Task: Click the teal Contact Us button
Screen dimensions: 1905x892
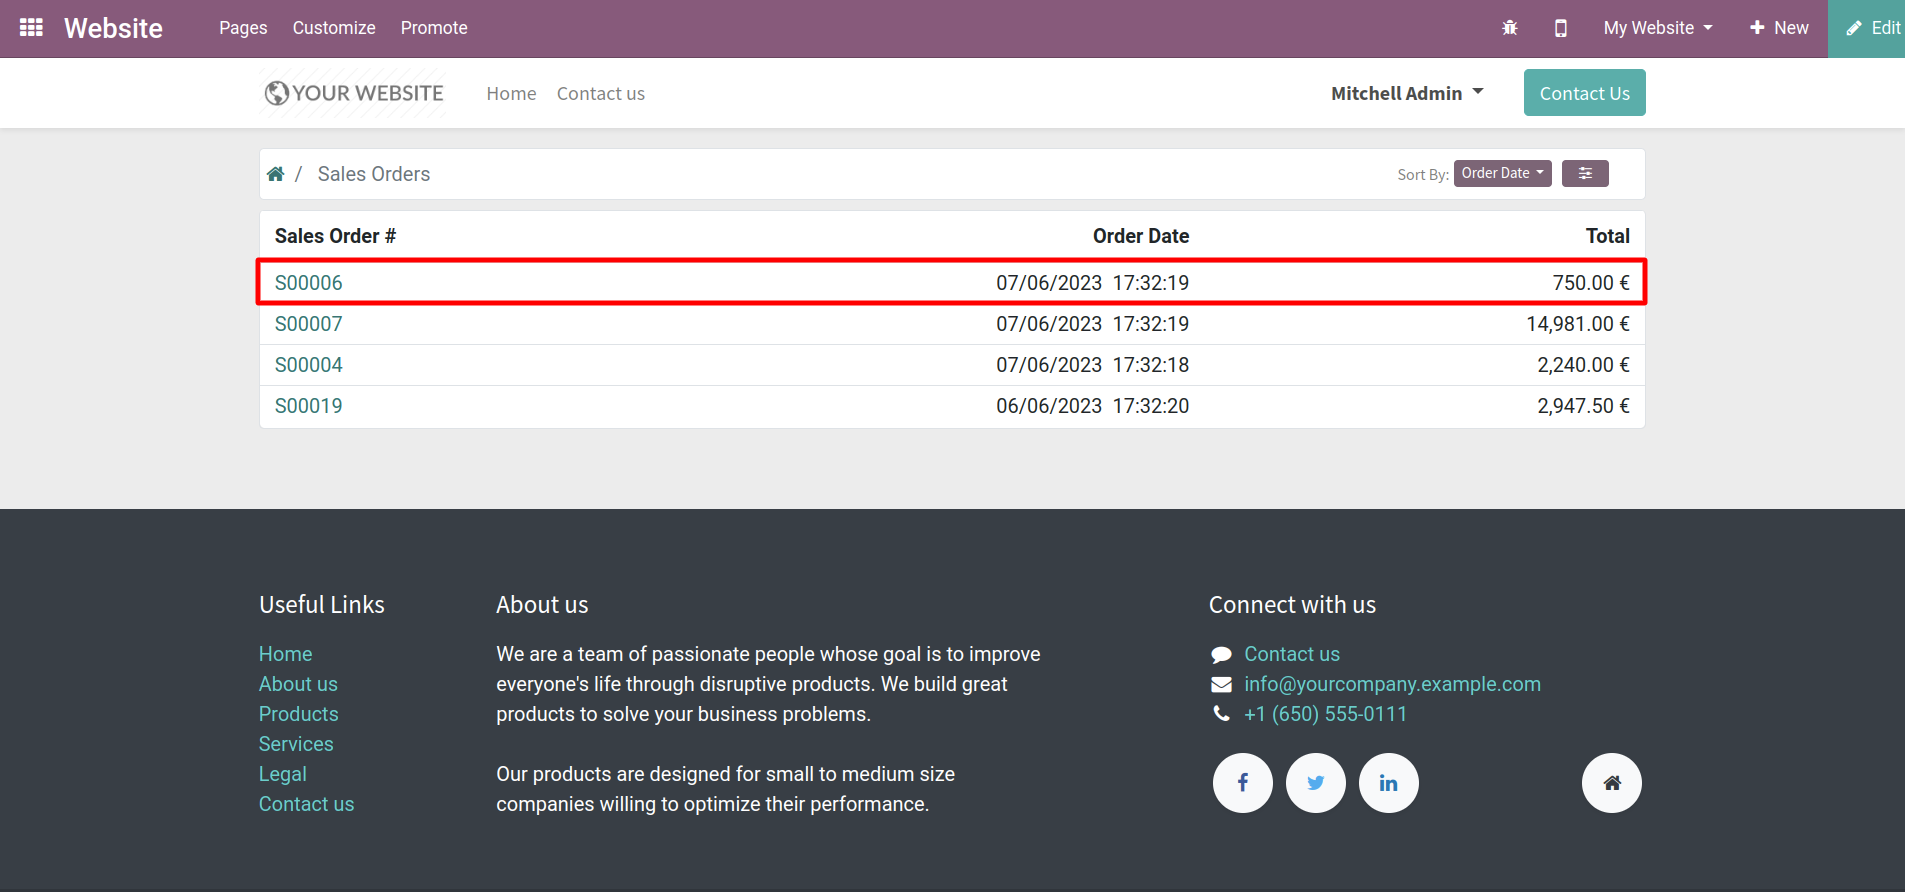Action: pos(1584,93)
